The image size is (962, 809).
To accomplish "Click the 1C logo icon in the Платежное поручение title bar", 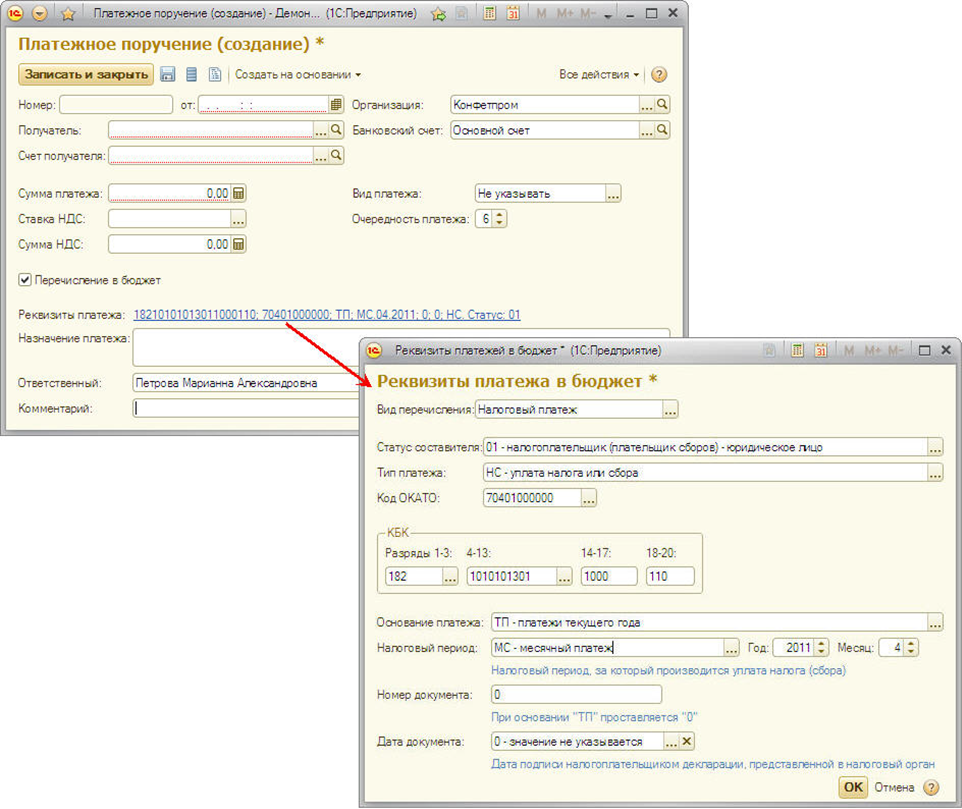I will click(15, 13).
